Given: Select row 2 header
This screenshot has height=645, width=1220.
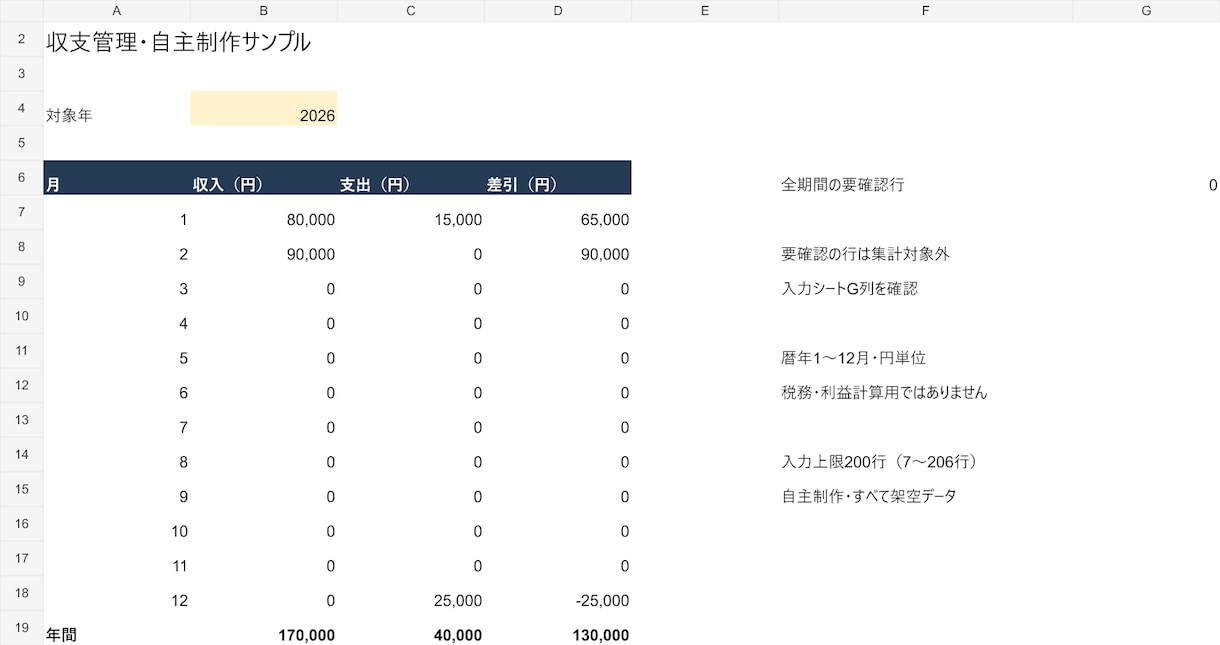Looking at the screenshot, I should click(21, 39).
